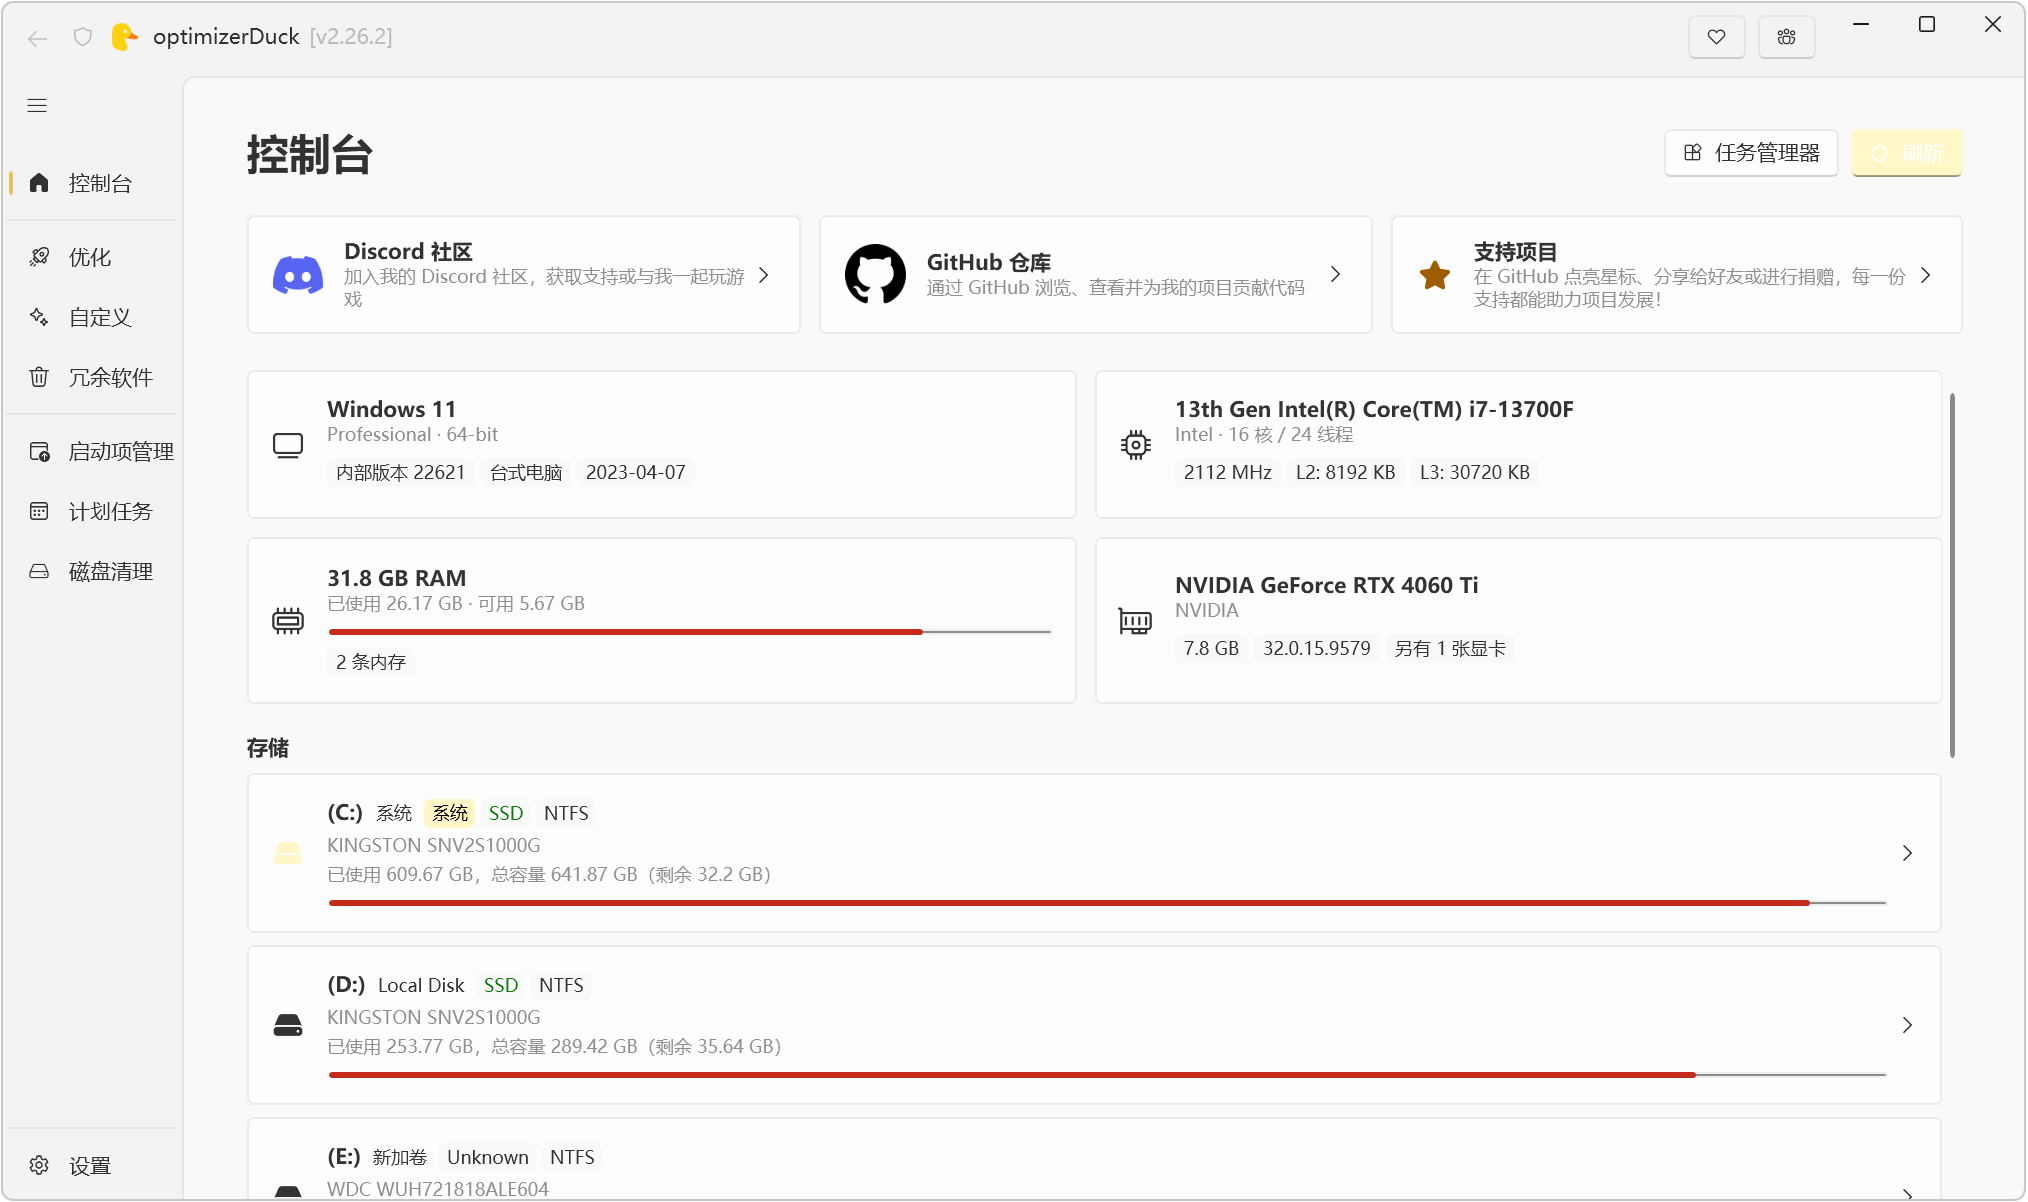Click the star icon on 支持项目 card
The height and width of the screenshot is (1202, 2028).
[x=1435, y=275]
